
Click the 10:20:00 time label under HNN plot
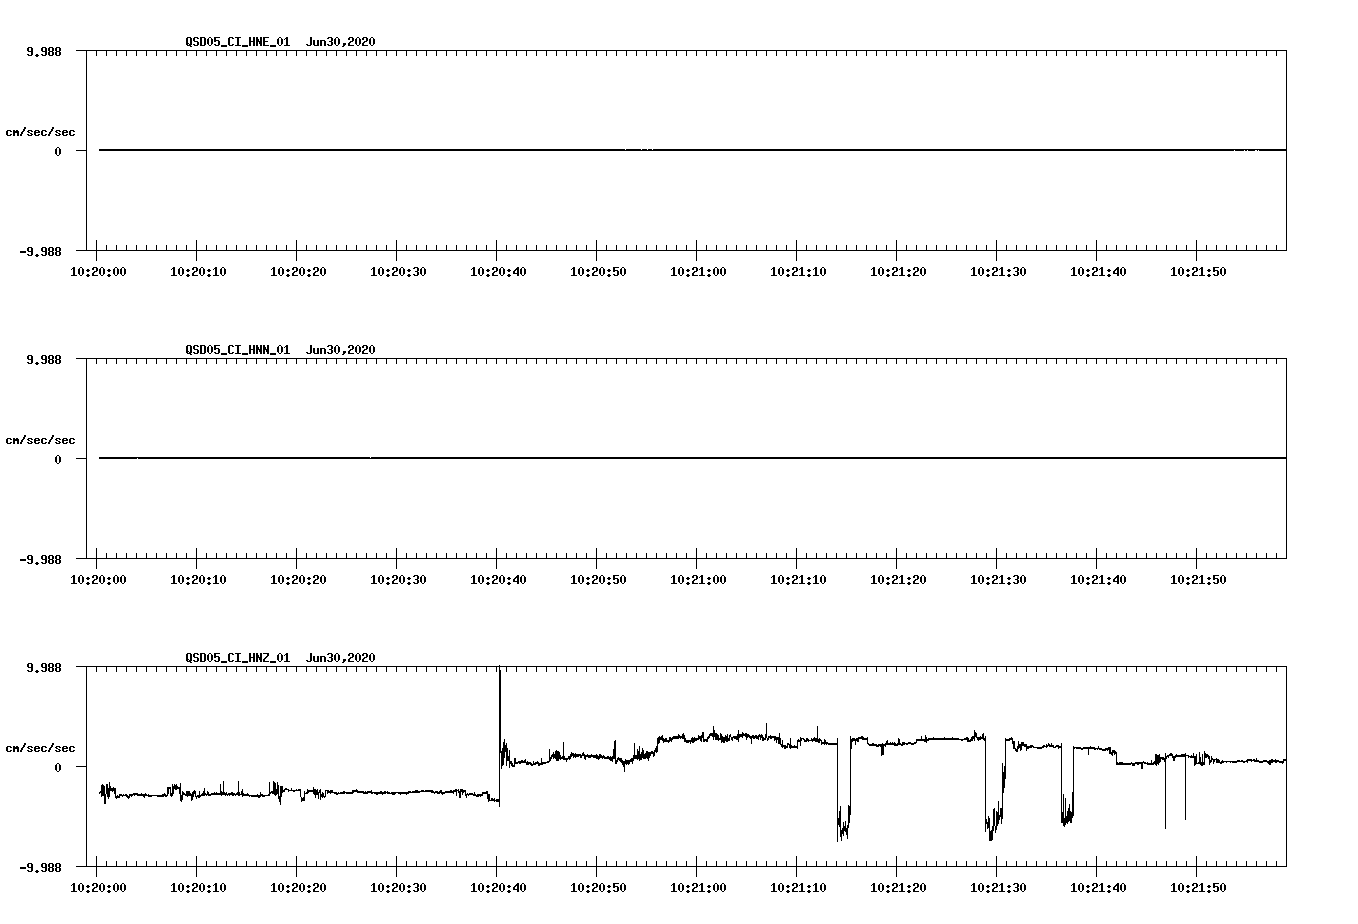98,580
